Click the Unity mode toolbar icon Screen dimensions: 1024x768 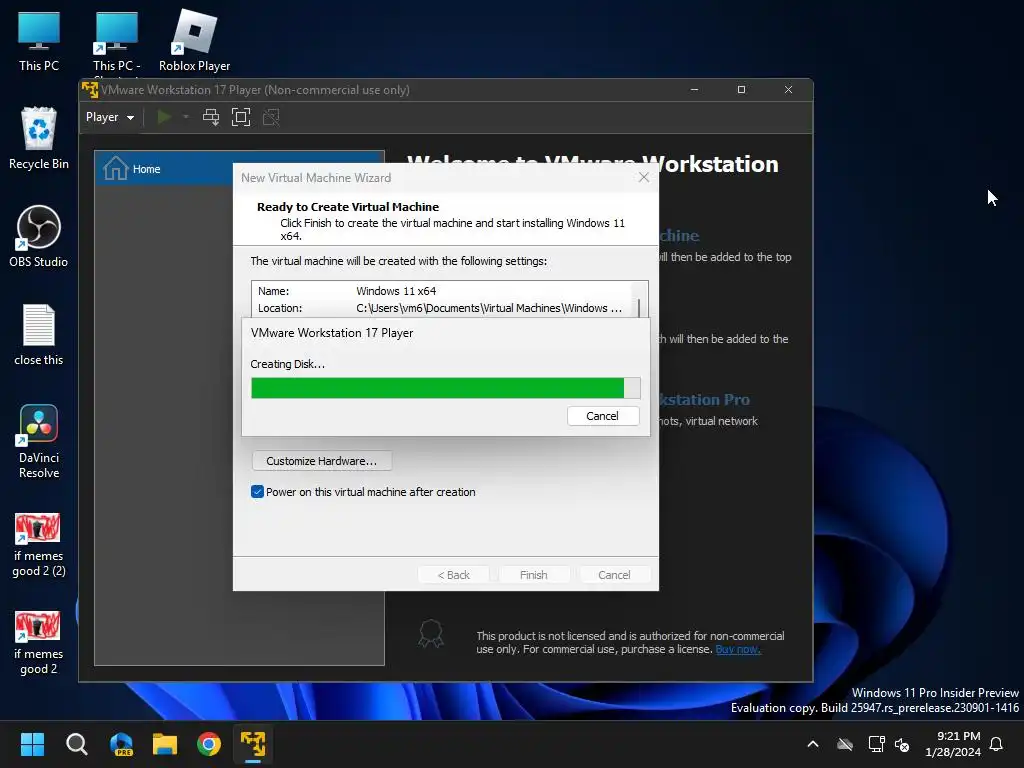coord(271,117)
